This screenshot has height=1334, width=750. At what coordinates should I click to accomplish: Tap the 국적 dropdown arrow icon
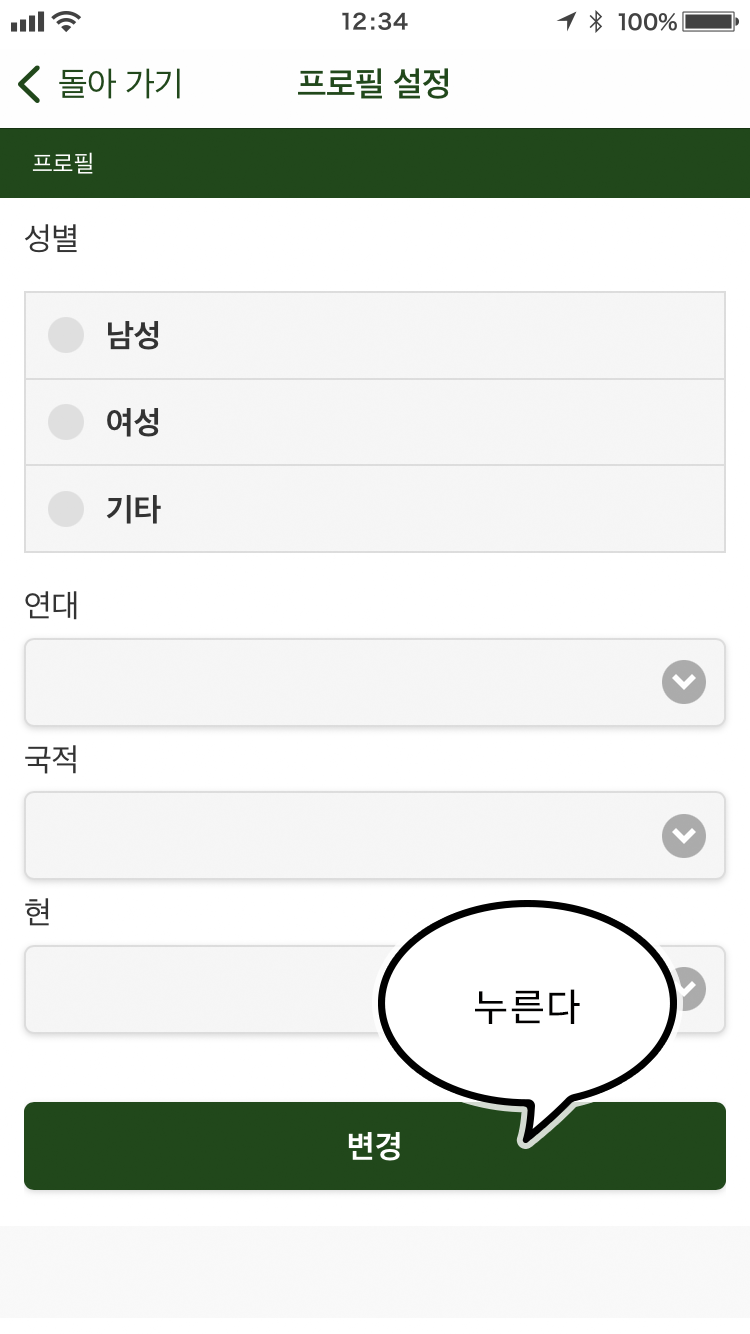(x=684, y=836)
